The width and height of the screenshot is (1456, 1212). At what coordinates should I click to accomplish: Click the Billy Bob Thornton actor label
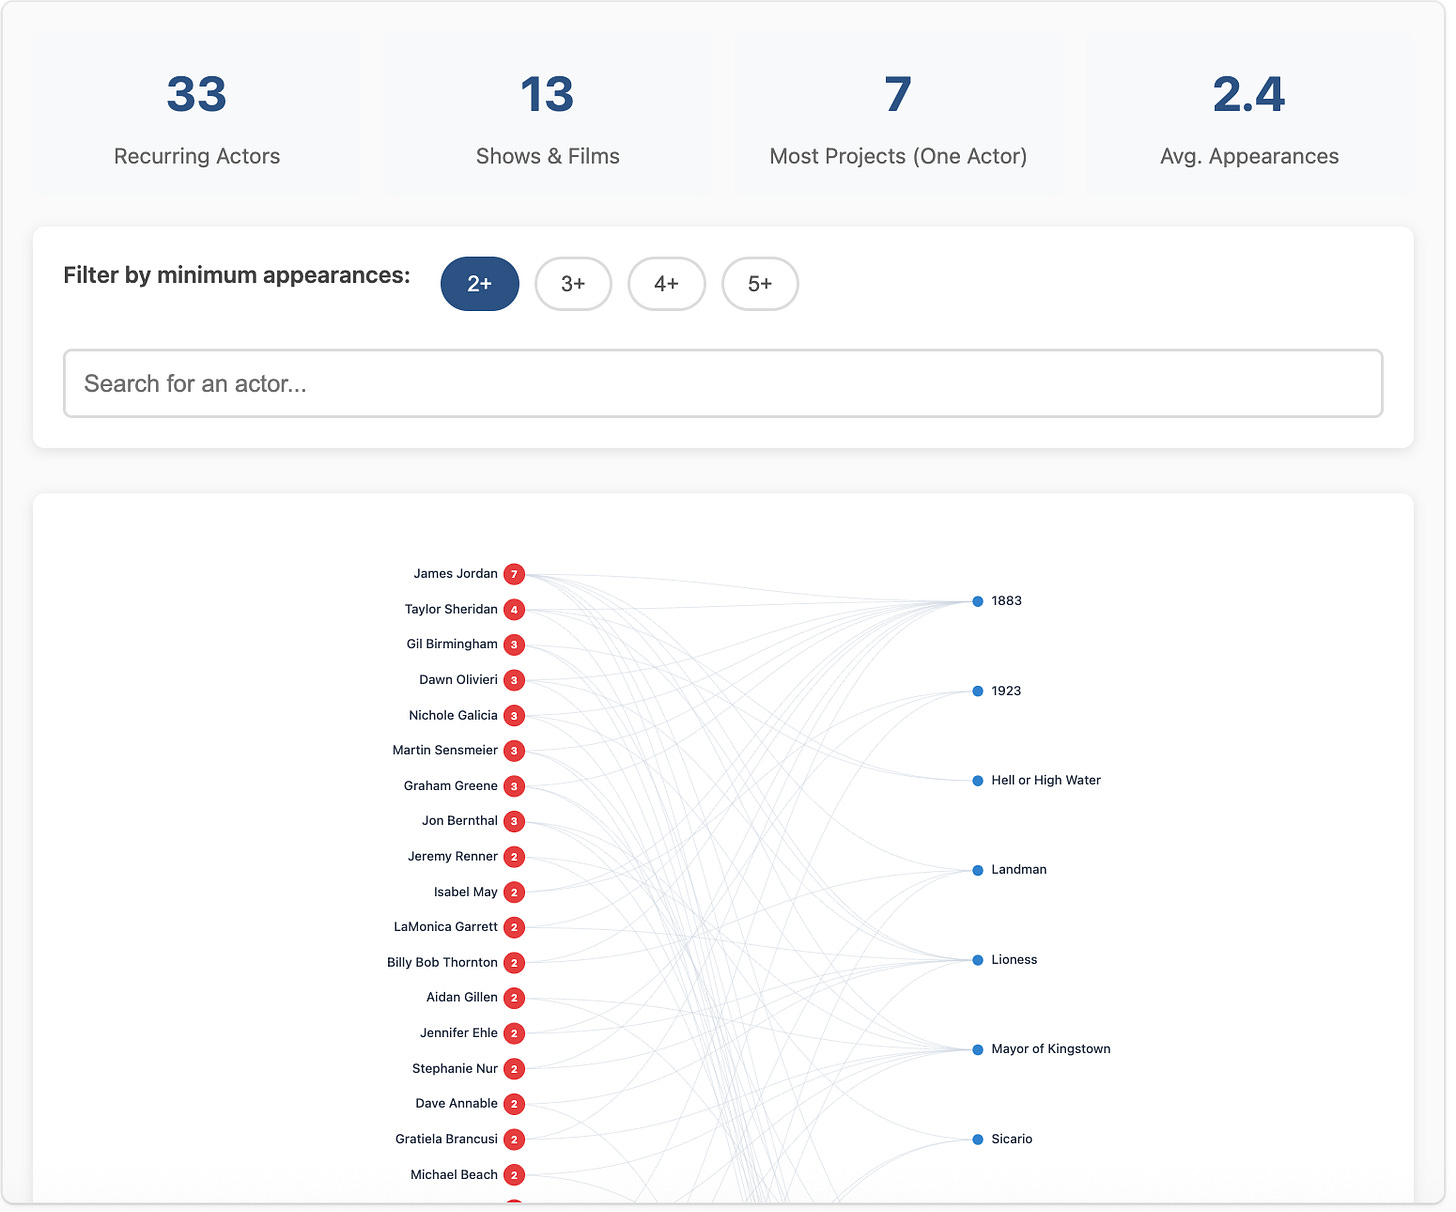click(x=442, y=963)
